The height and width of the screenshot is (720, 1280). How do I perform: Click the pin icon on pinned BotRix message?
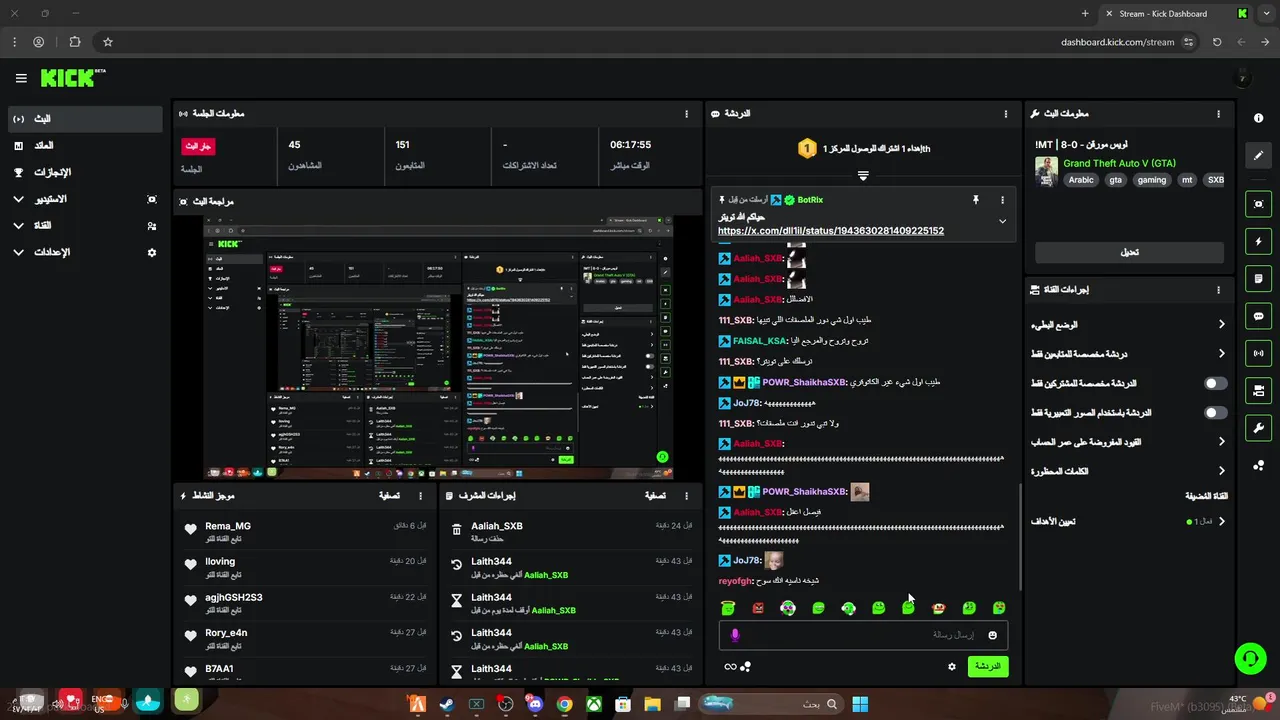(x=976, y=200)
